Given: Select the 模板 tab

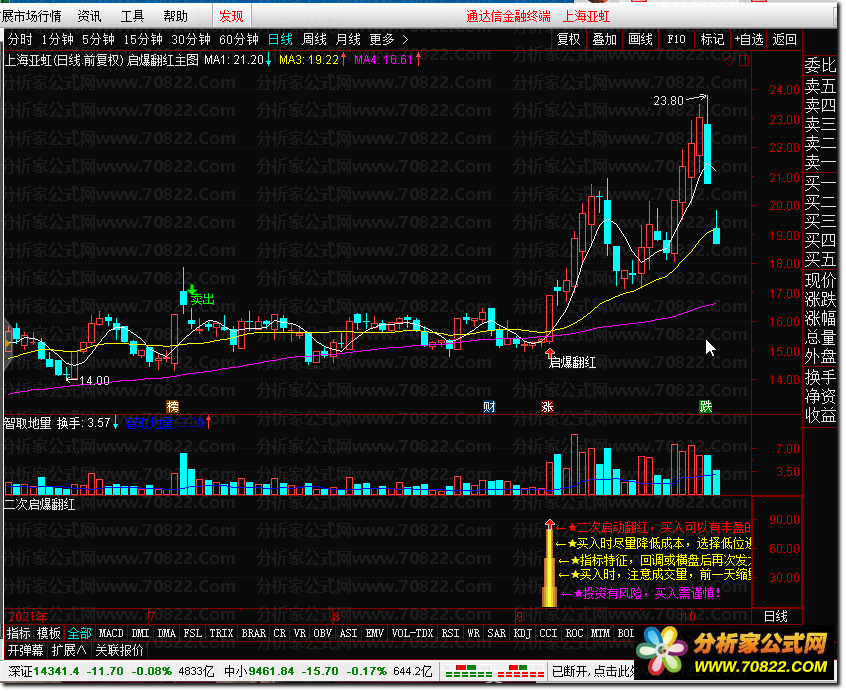Looking at the screenshot, I should tap(49, 633).
